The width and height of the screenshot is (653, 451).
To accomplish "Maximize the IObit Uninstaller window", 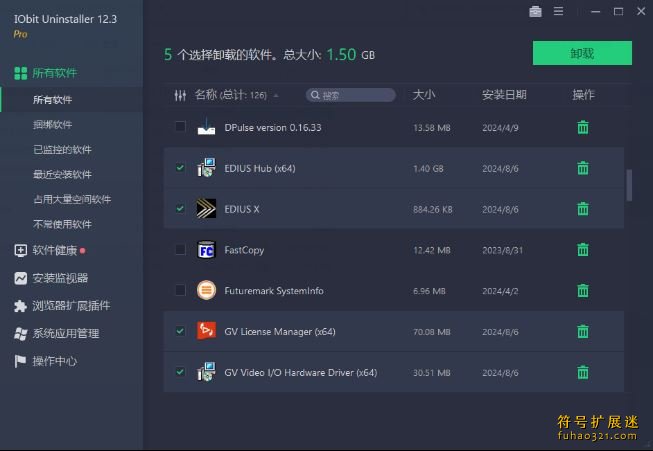I will pos(618,11).
